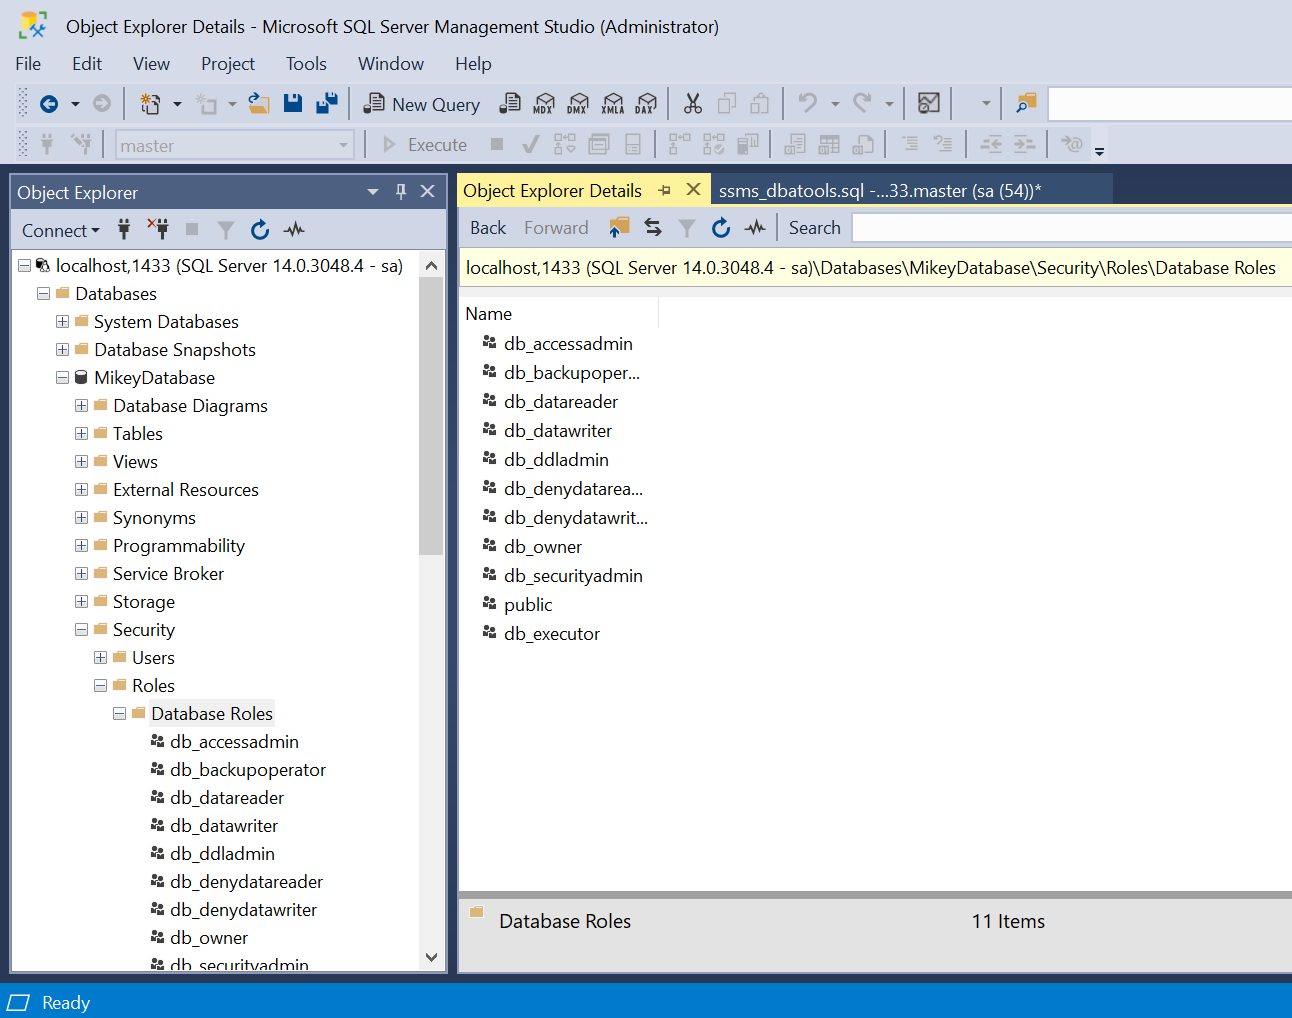The image size is (1292, 1018).
Task: Click the Disconnect icon in Object Explorer
Action: [158, 230]
